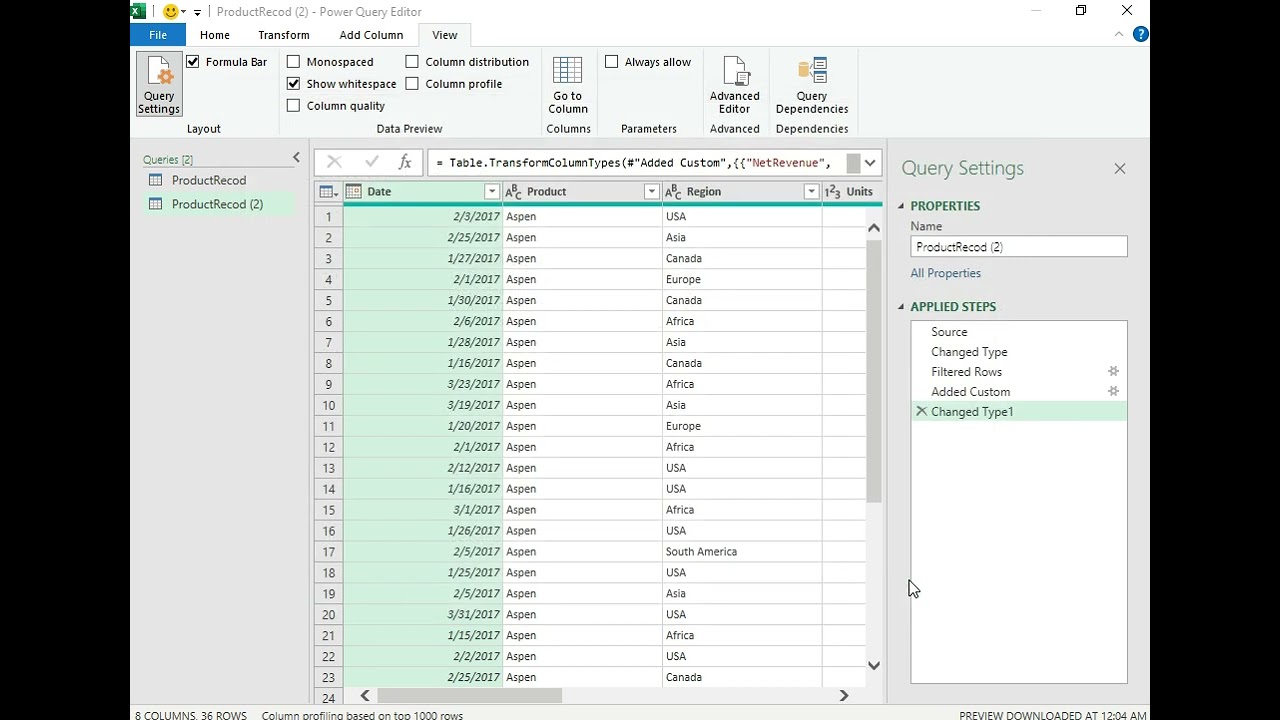Viewport: 1280px width, 720px height.
Task: Close the Query Settings pane
Action: click(1120, 169)
